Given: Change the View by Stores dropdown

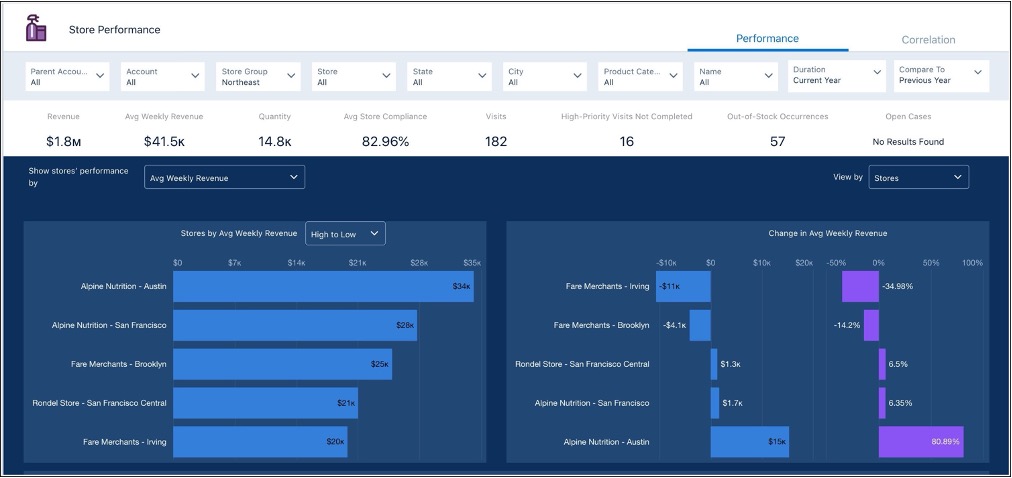Looking at the screenshot, I should [917, 178].
